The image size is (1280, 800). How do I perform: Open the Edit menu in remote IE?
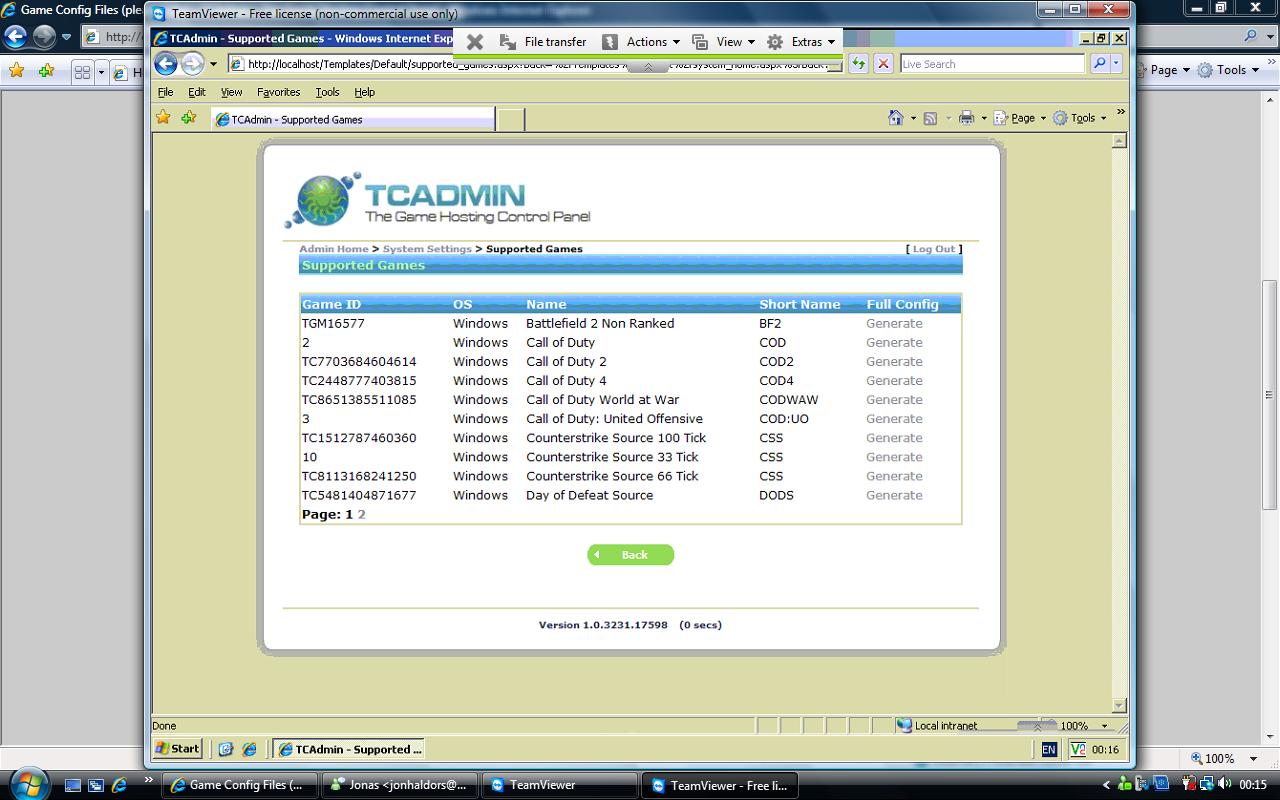click(197, 92)
